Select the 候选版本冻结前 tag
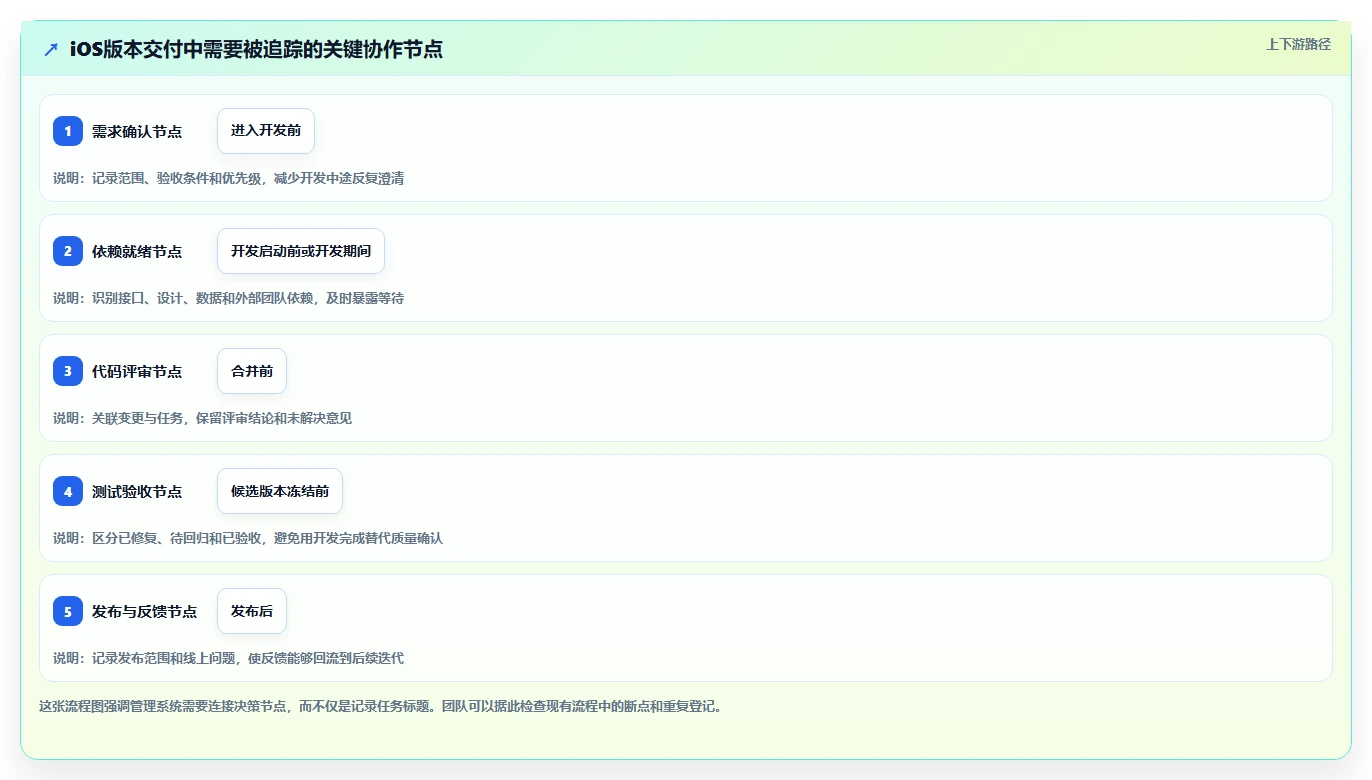The height and width of the screenshot is (780, 1372). point(280,491)
